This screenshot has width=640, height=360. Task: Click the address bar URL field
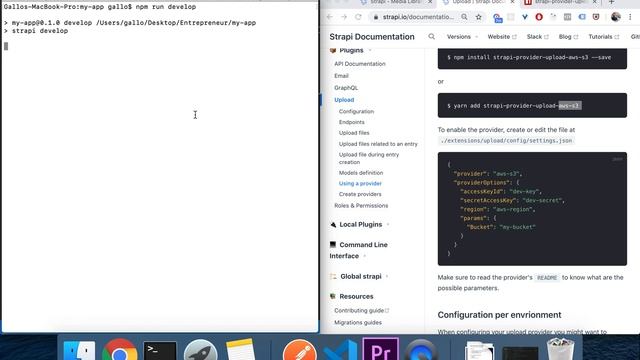click(418, 17)
